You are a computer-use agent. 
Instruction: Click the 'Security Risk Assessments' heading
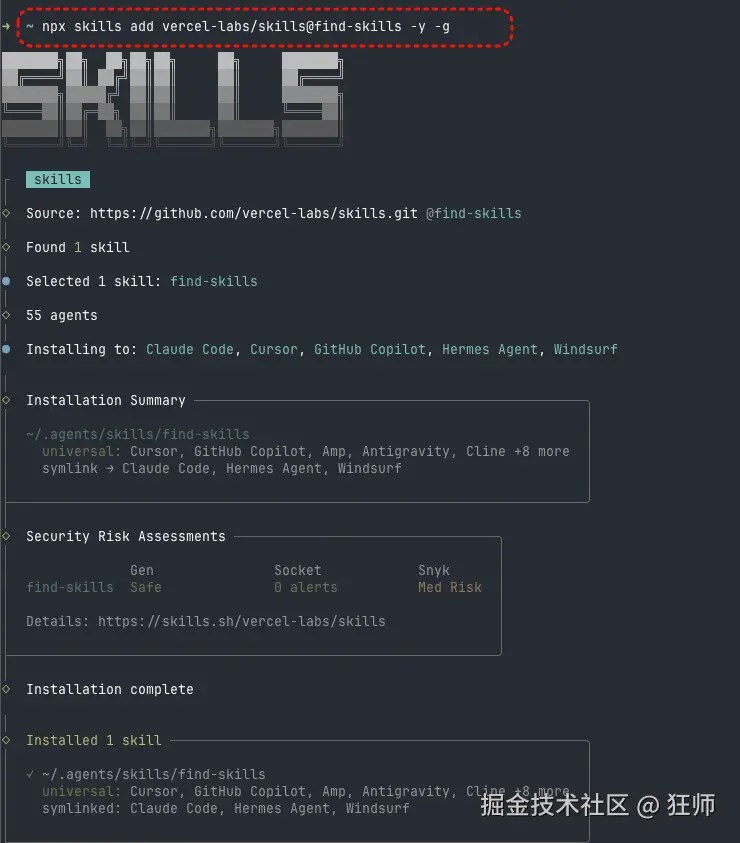[x=126, y=537]
